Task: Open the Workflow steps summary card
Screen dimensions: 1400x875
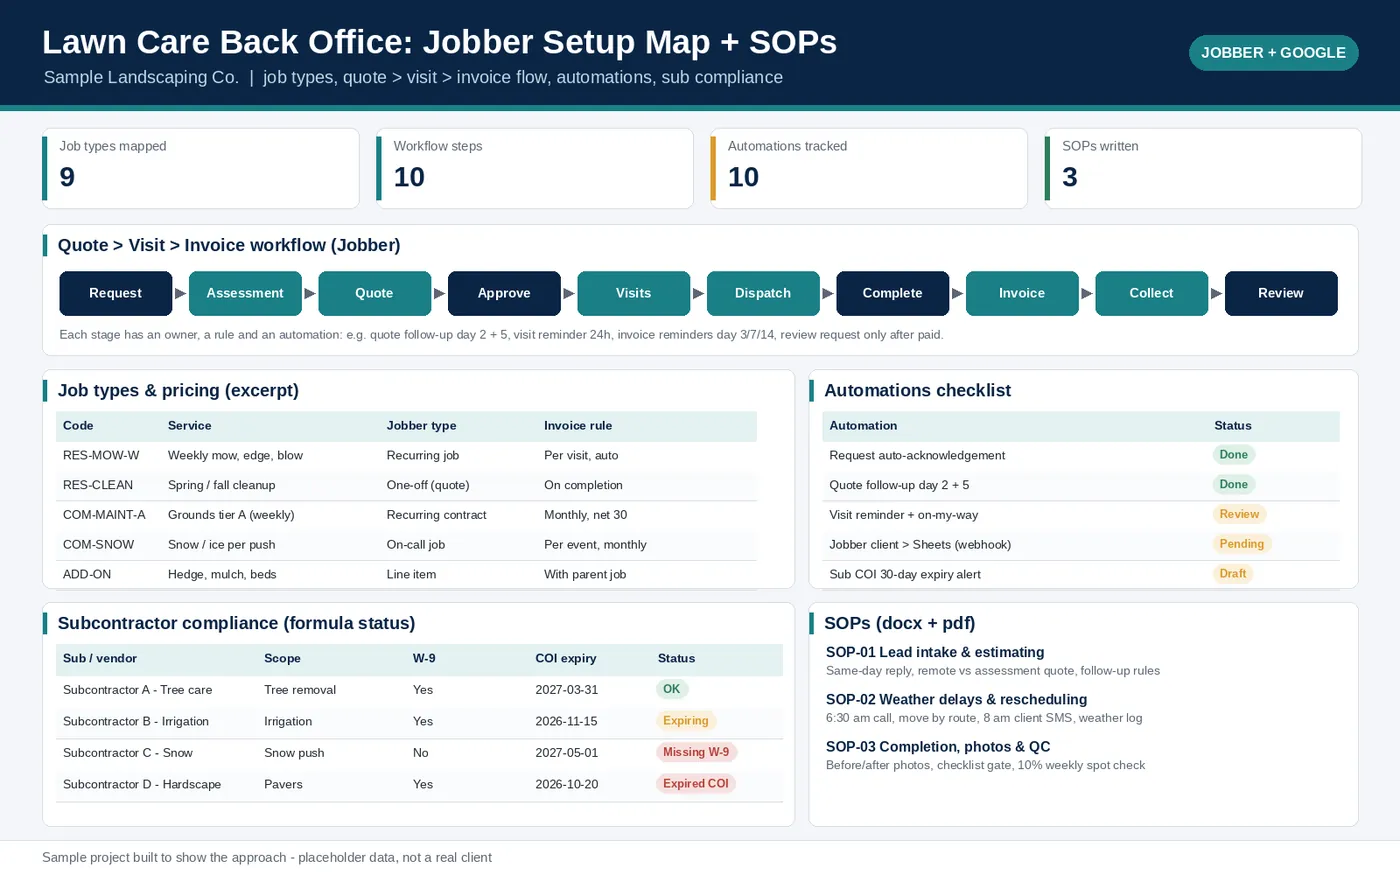Action: [535, 168]
